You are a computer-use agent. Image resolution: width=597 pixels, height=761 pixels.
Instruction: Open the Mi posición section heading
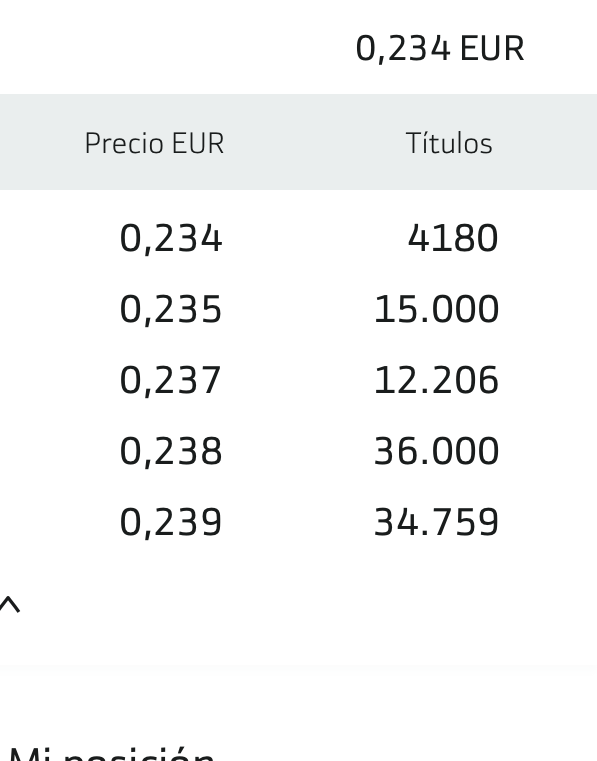[112, 753]
